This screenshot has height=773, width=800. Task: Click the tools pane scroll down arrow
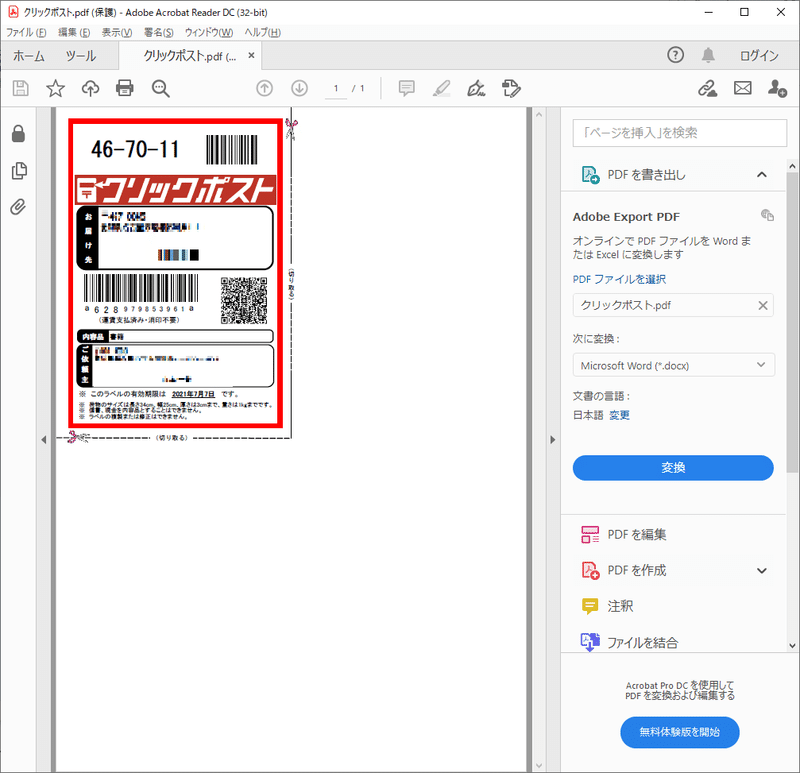pos(792,645)
